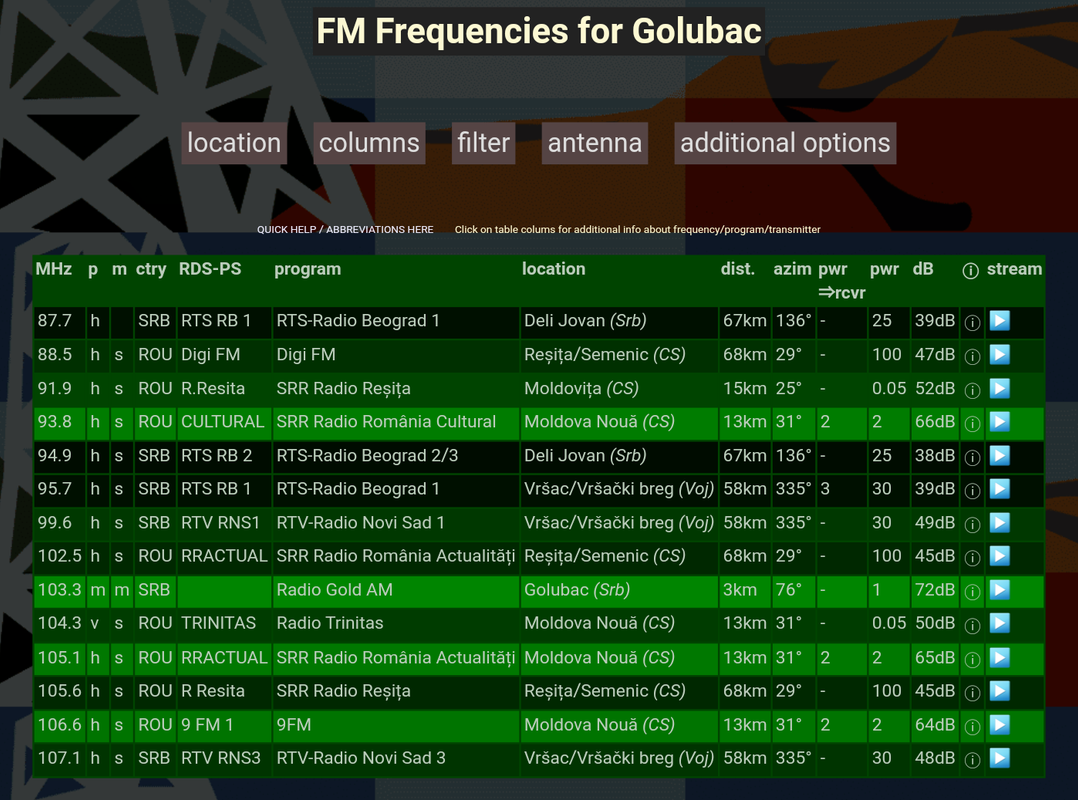Play stream for 103.3 Radio Gold AM
The image size is (1078, 800).
point(999,590)
